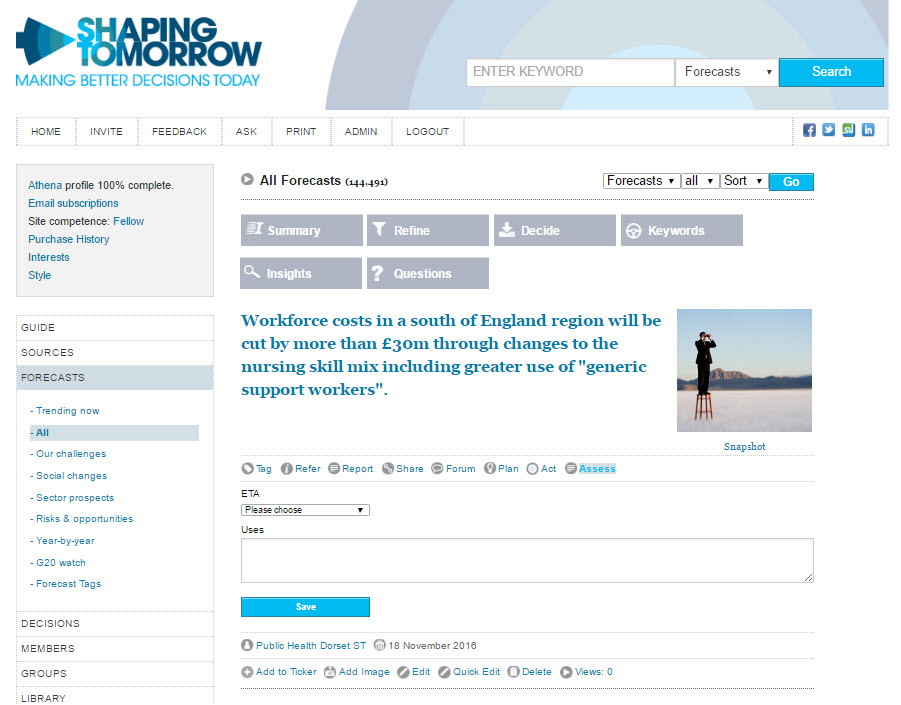Click the Add to Ticker plus icon
Image resolution: width=901 pixels, height=705 pixels.
point(247,672)
